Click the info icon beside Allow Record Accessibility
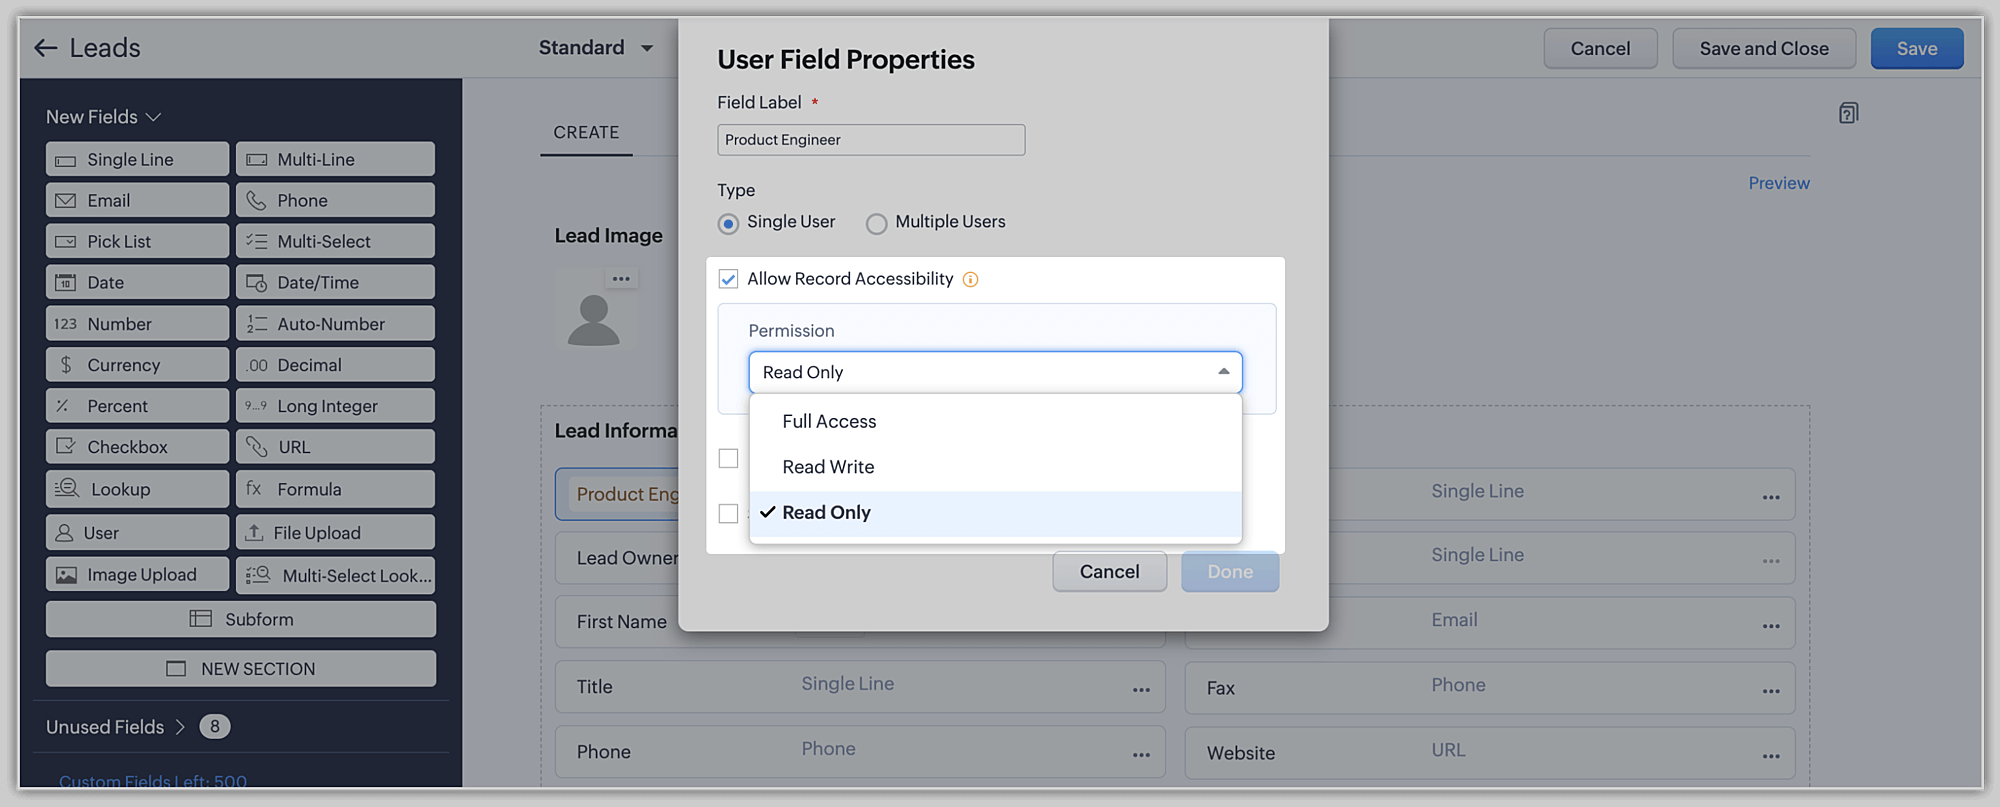 [x=970, y=280]
